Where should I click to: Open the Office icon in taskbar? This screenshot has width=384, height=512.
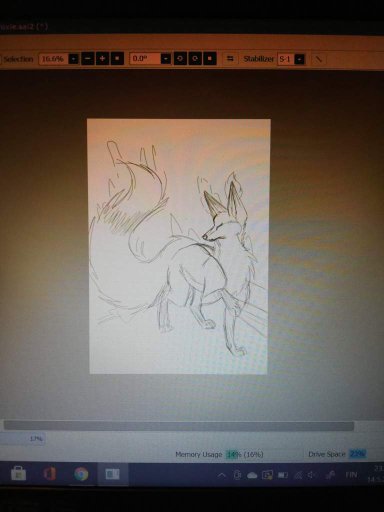tap(50, 473)
